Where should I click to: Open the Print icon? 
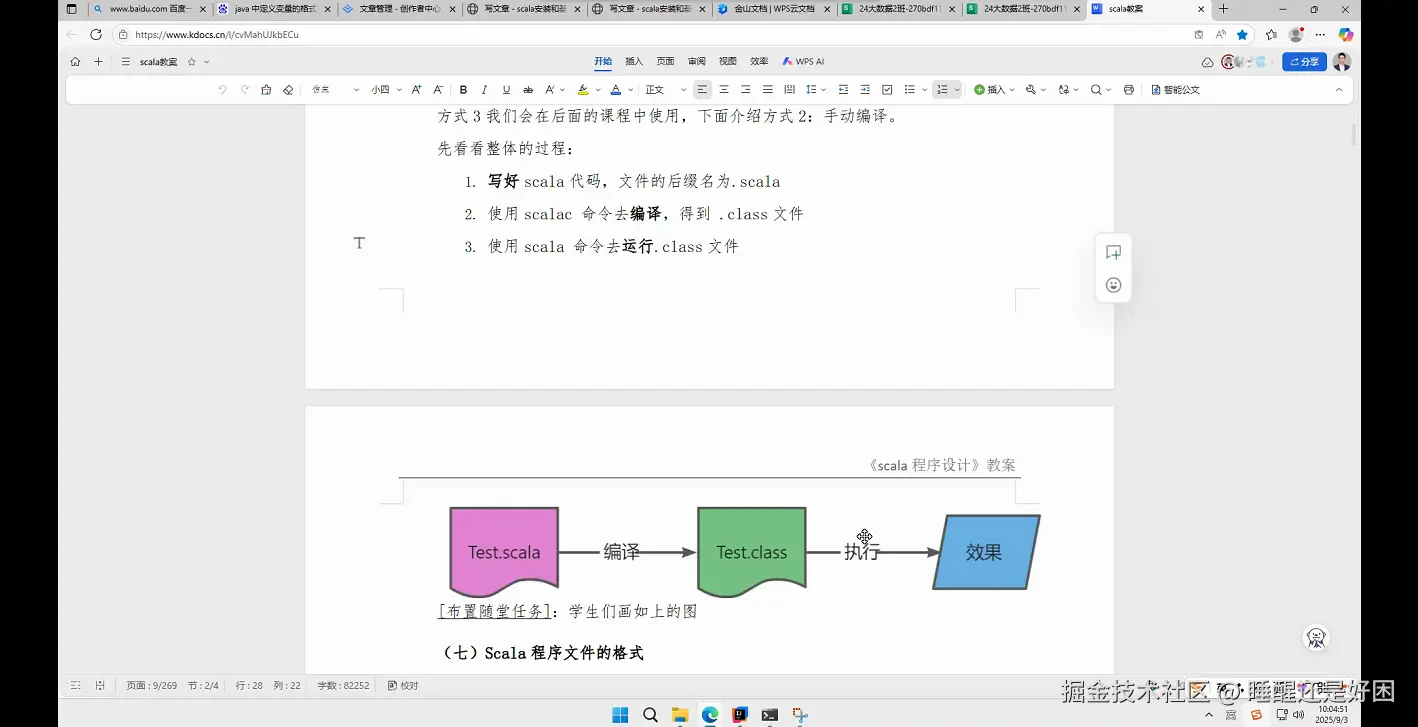click(x=1130, y=89)
